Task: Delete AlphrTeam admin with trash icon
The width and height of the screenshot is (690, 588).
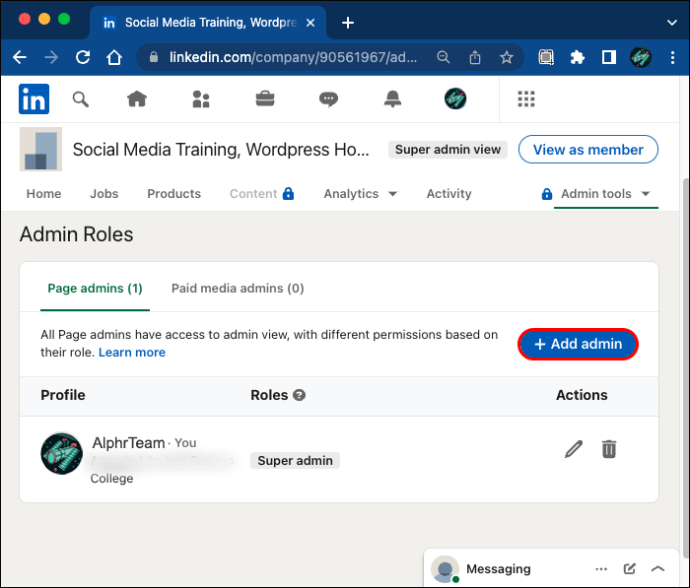Action: tap(609, 449)
